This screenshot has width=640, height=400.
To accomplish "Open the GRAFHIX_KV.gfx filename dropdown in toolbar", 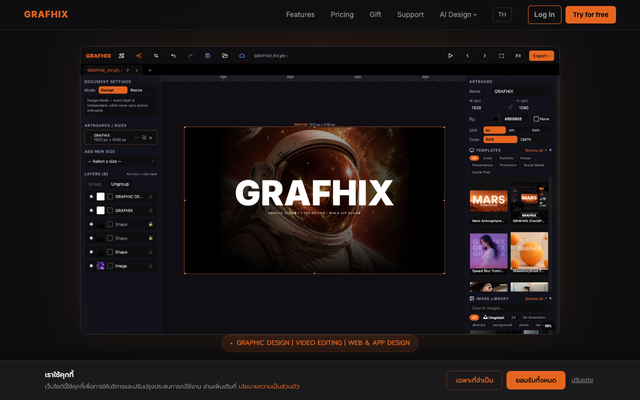I will 271,56.
